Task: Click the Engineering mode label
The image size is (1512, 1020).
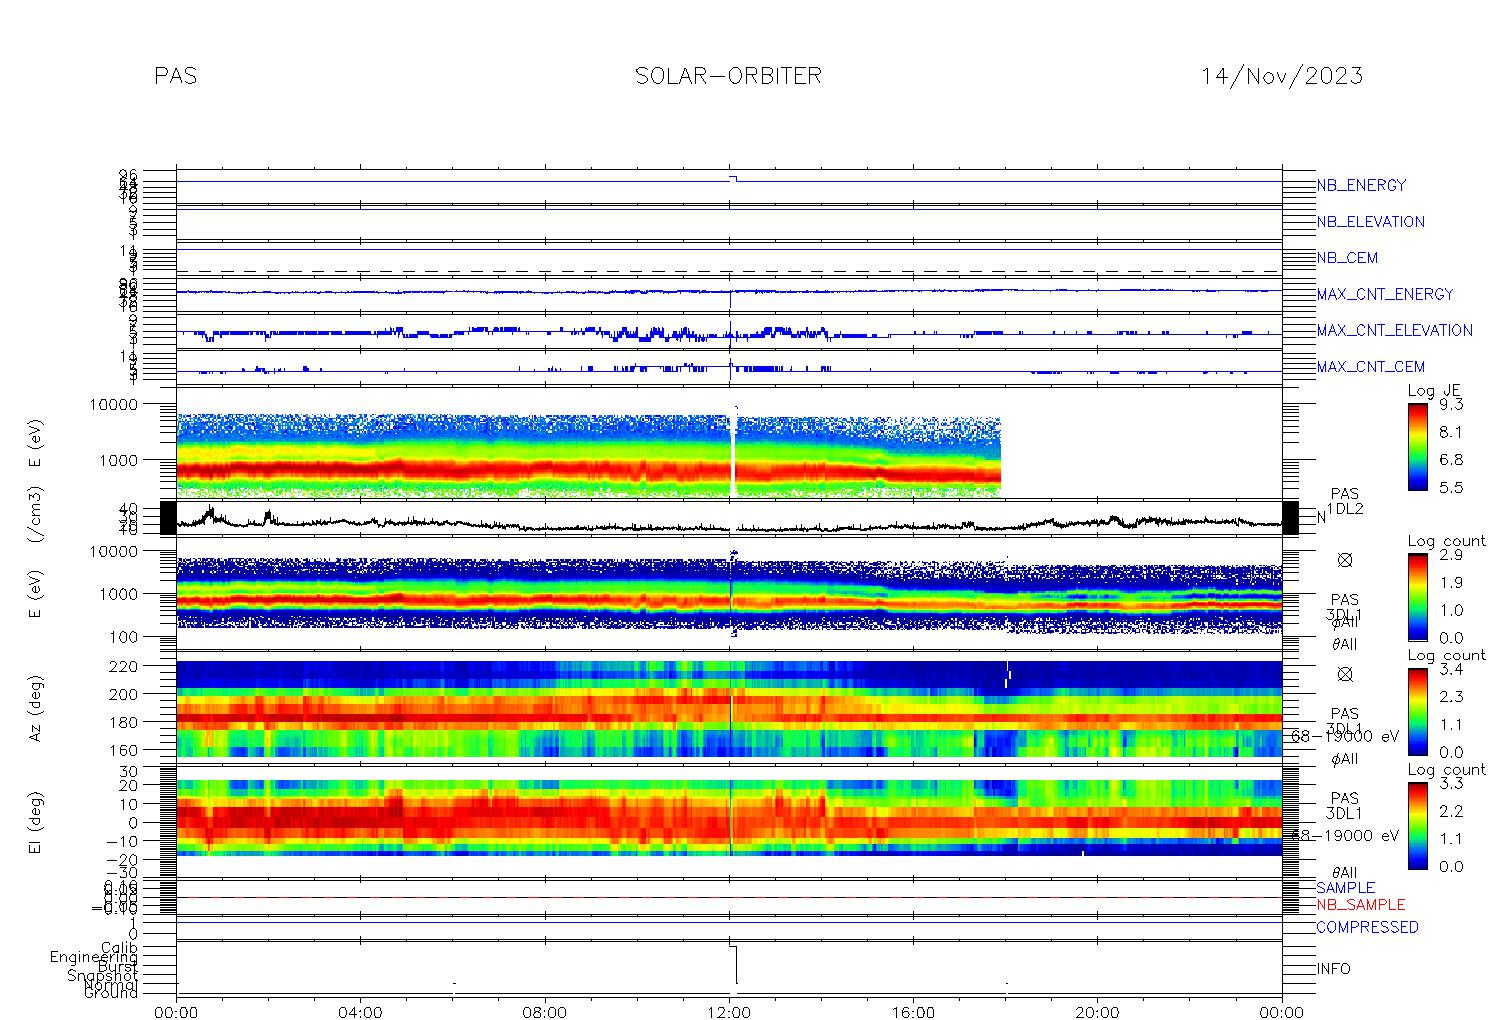Action: (x=94, y=957)
